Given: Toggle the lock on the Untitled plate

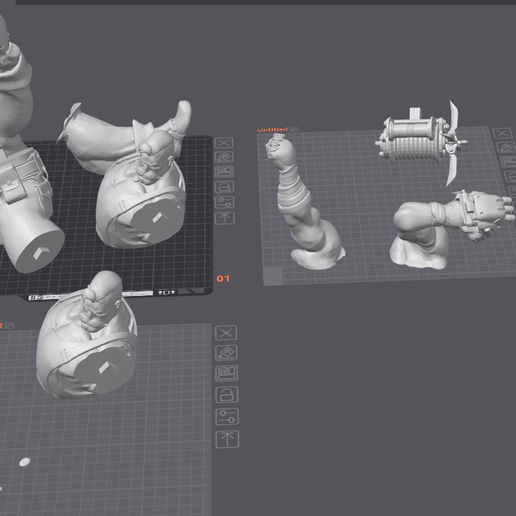Looking at the screenshot, I should pos(511,177).
